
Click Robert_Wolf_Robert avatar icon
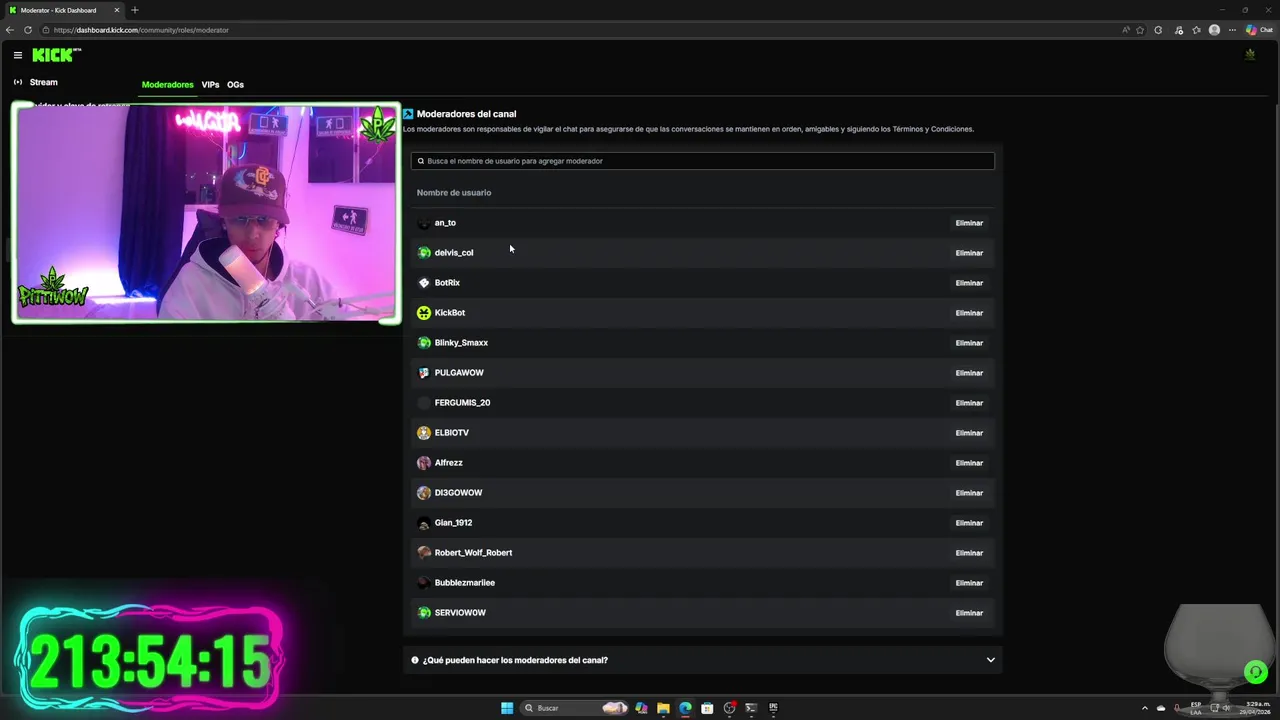424,553
